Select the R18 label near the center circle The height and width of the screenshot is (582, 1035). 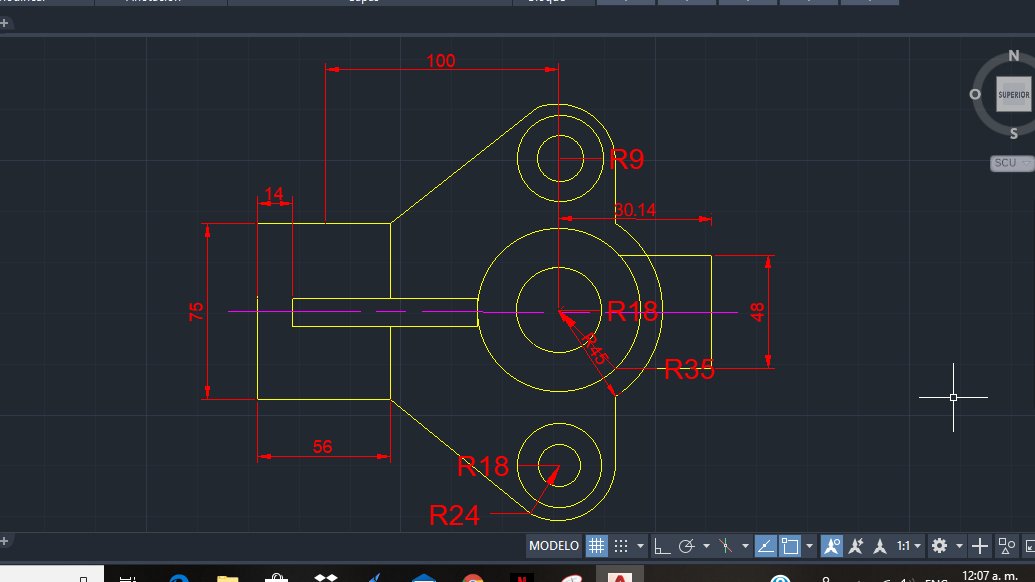coord(632,311)
